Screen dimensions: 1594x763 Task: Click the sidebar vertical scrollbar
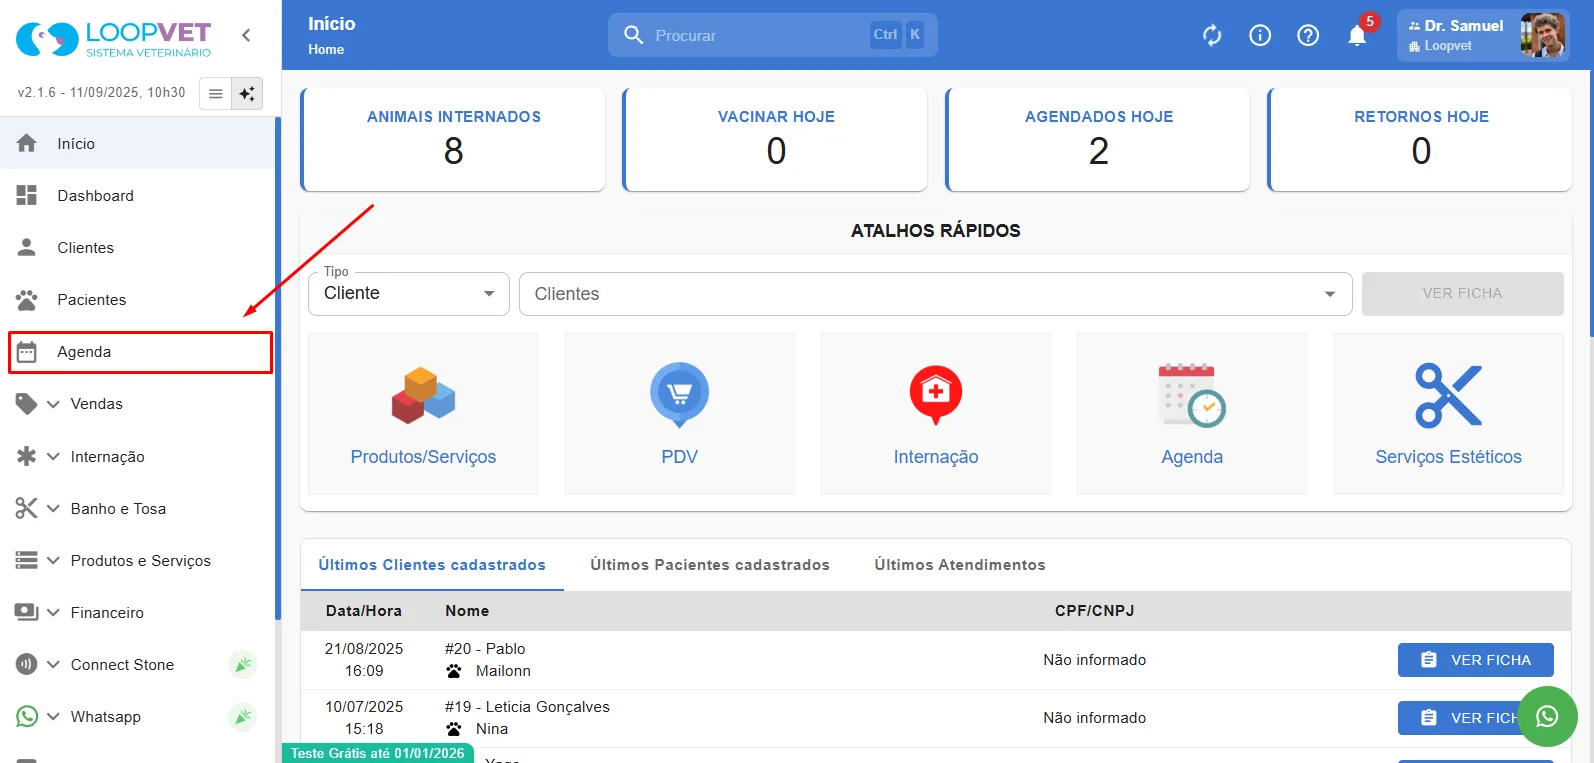(x=278, y=370)
